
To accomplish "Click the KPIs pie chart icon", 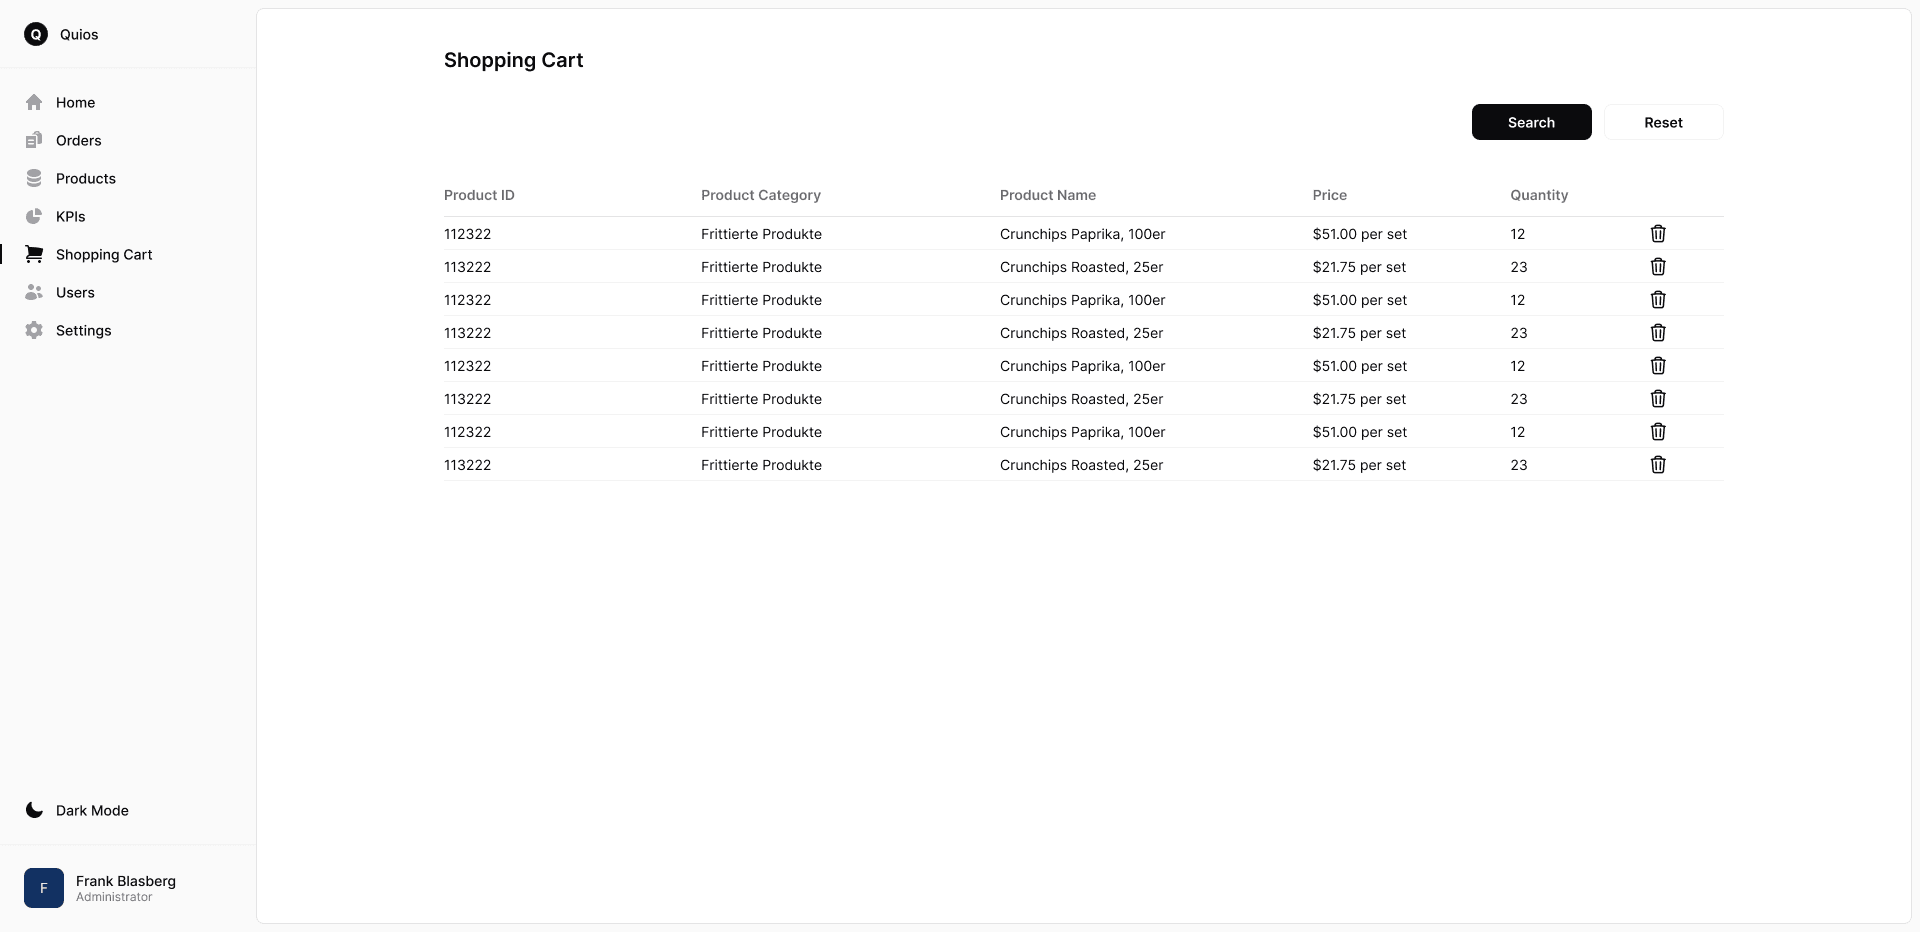I will (x=34, y=216).
